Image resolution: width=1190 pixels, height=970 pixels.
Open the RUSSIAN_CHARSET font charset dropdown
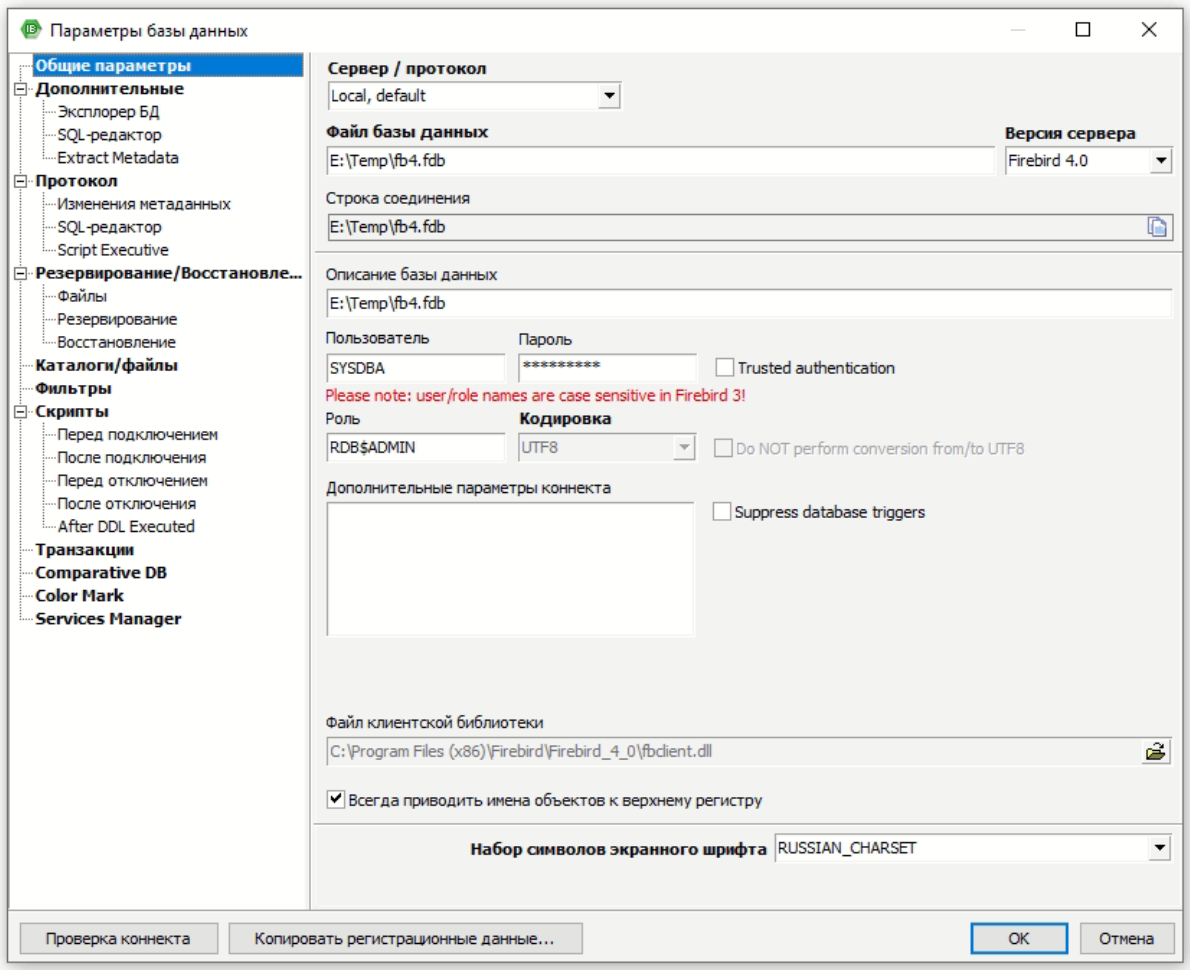pos(1159,849)
